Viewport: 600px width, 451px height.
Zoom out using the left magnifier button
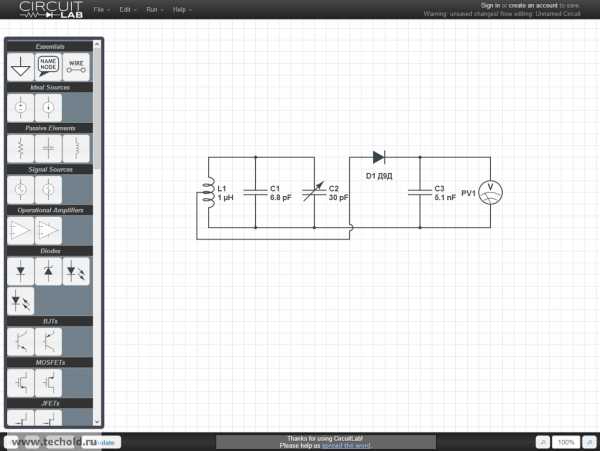pyautogui.click(x=543, y=442)
